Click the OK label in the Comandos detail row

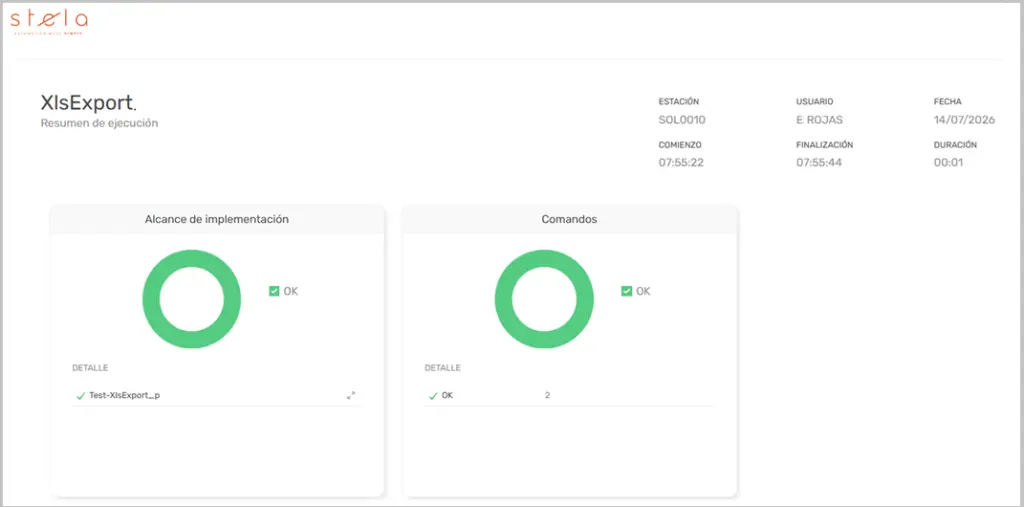(447, 395)
